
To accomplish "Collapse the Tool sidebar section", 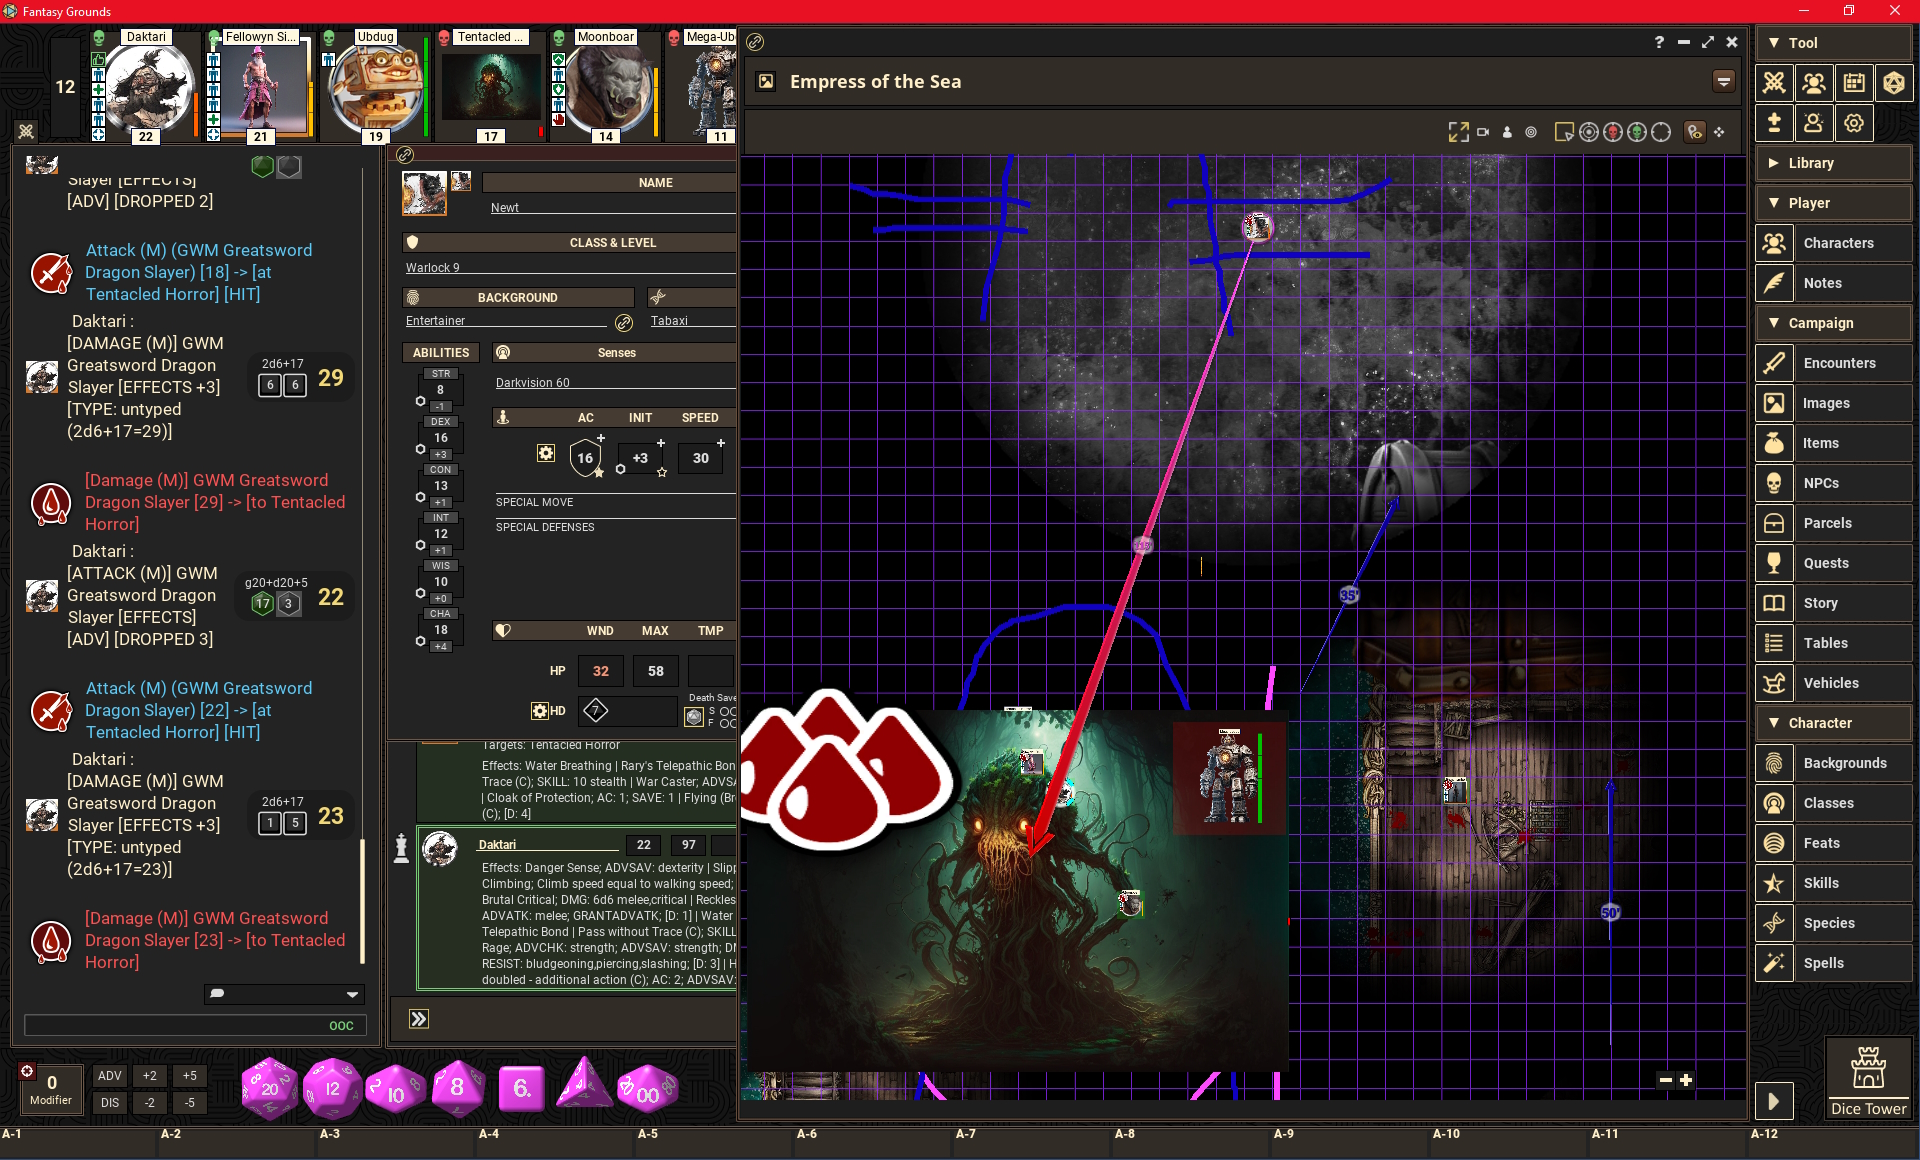I will coord(1833,43).
